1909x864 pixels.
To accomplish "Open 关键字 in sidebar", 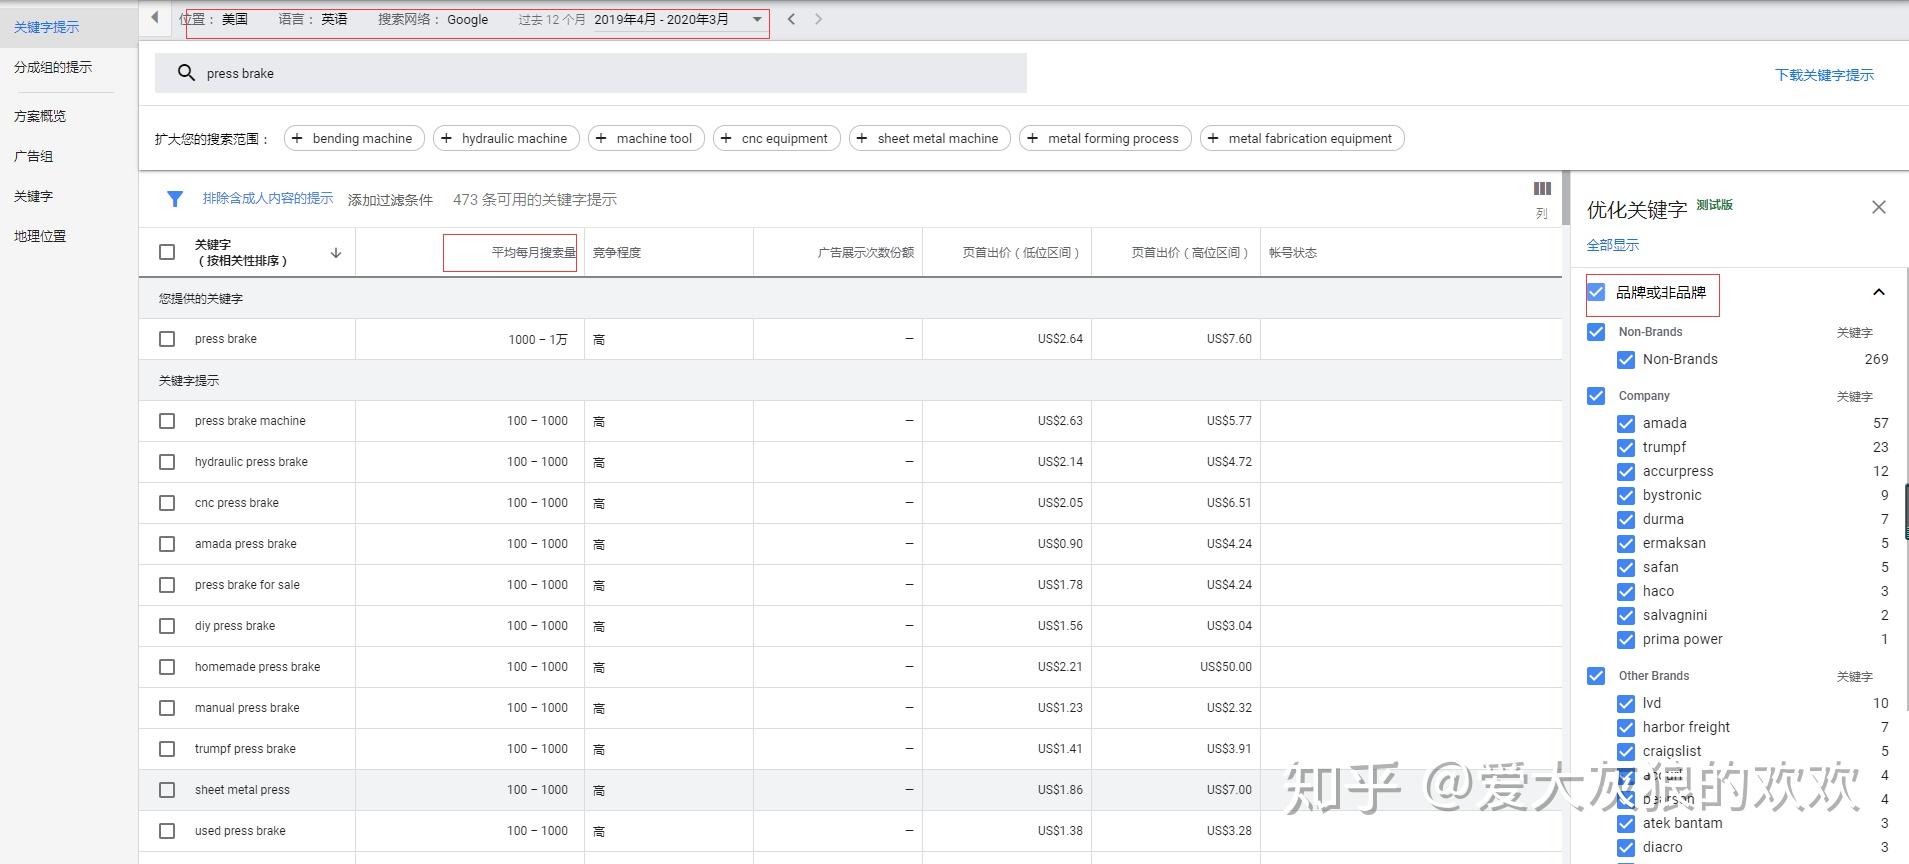I will coord(34,196).
